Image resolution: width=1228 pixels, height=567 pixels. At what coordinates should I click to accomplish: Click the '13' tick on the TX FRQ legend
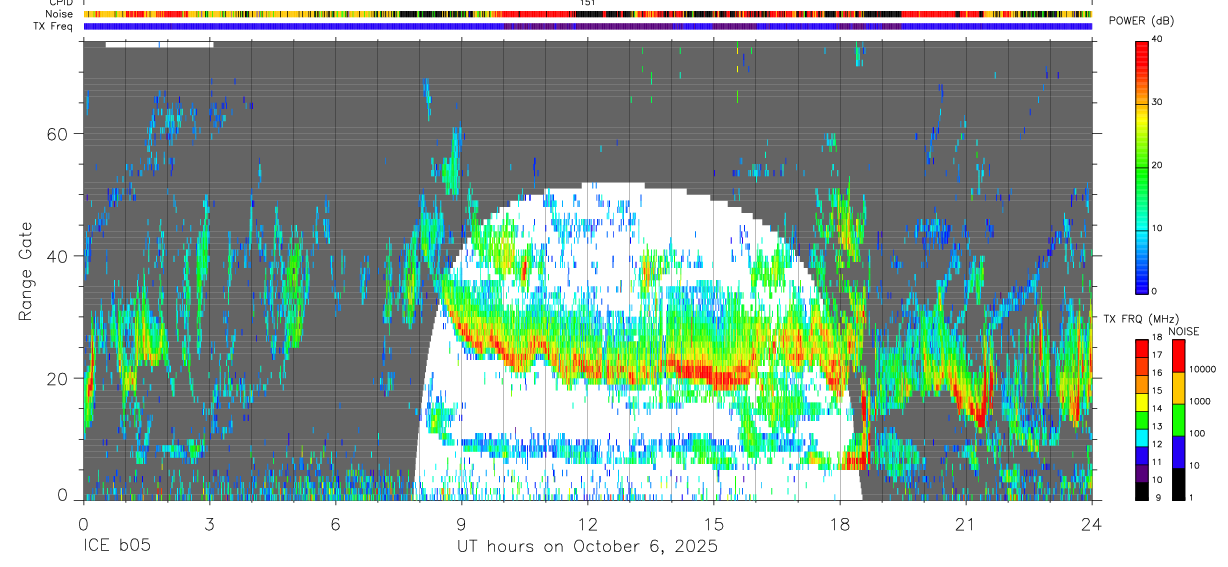(1157, 426)
